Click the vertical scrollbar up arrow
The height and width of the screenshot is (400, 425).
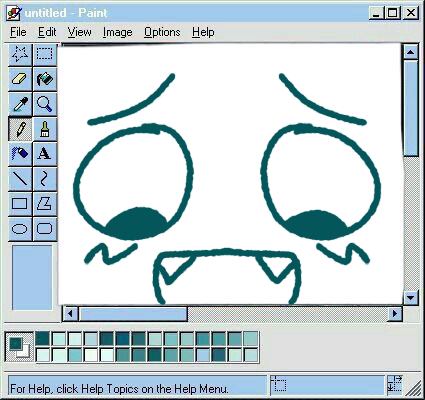coord(411,52)
